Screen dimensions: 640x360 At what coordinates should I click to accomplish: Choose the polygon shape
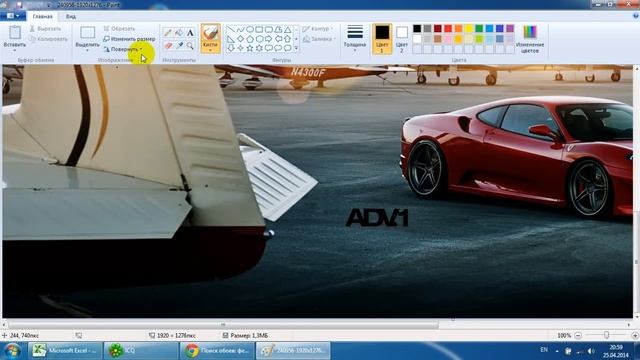[278, 30]
